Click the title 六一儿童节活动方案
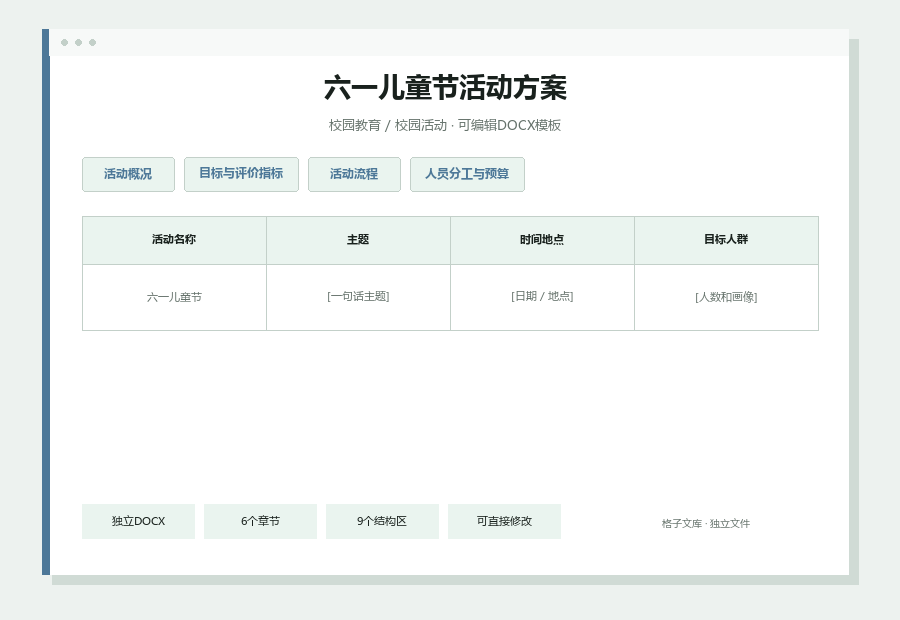This screenshot has width=900, height=620. tap(445, 88)
